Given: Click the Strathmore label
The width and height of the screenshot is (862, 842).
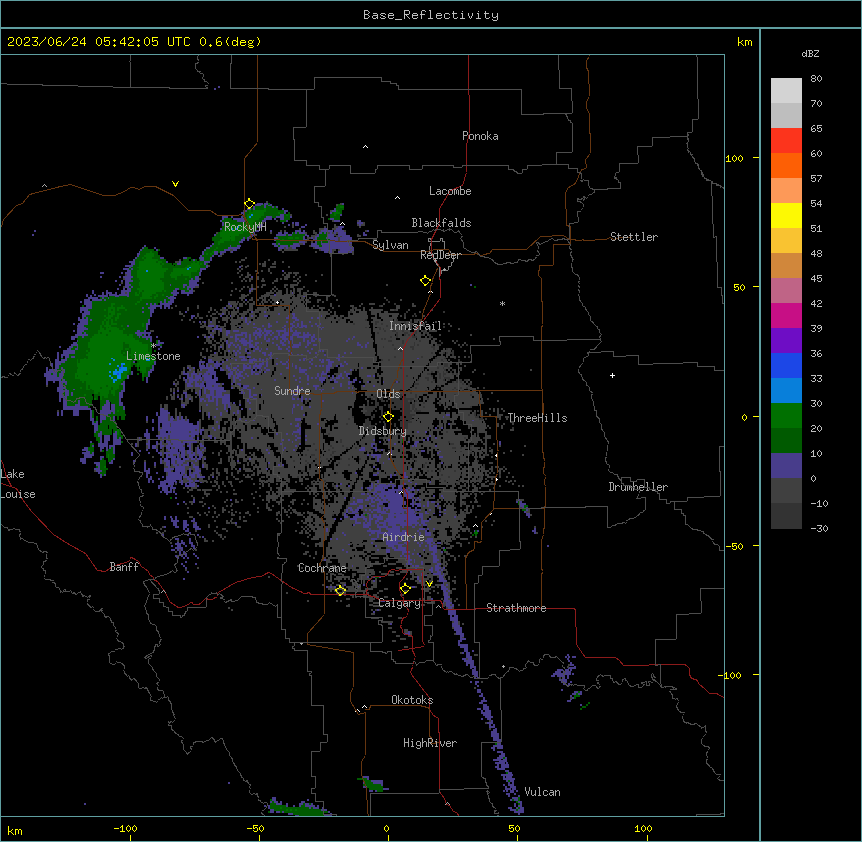Looking at the screenshot, I should coord(516,608).
